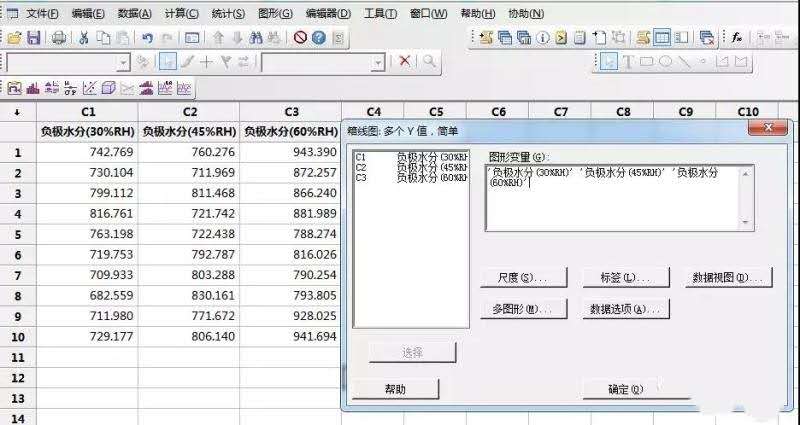Save the project with the floppy disk icon

tap(33, 37)
